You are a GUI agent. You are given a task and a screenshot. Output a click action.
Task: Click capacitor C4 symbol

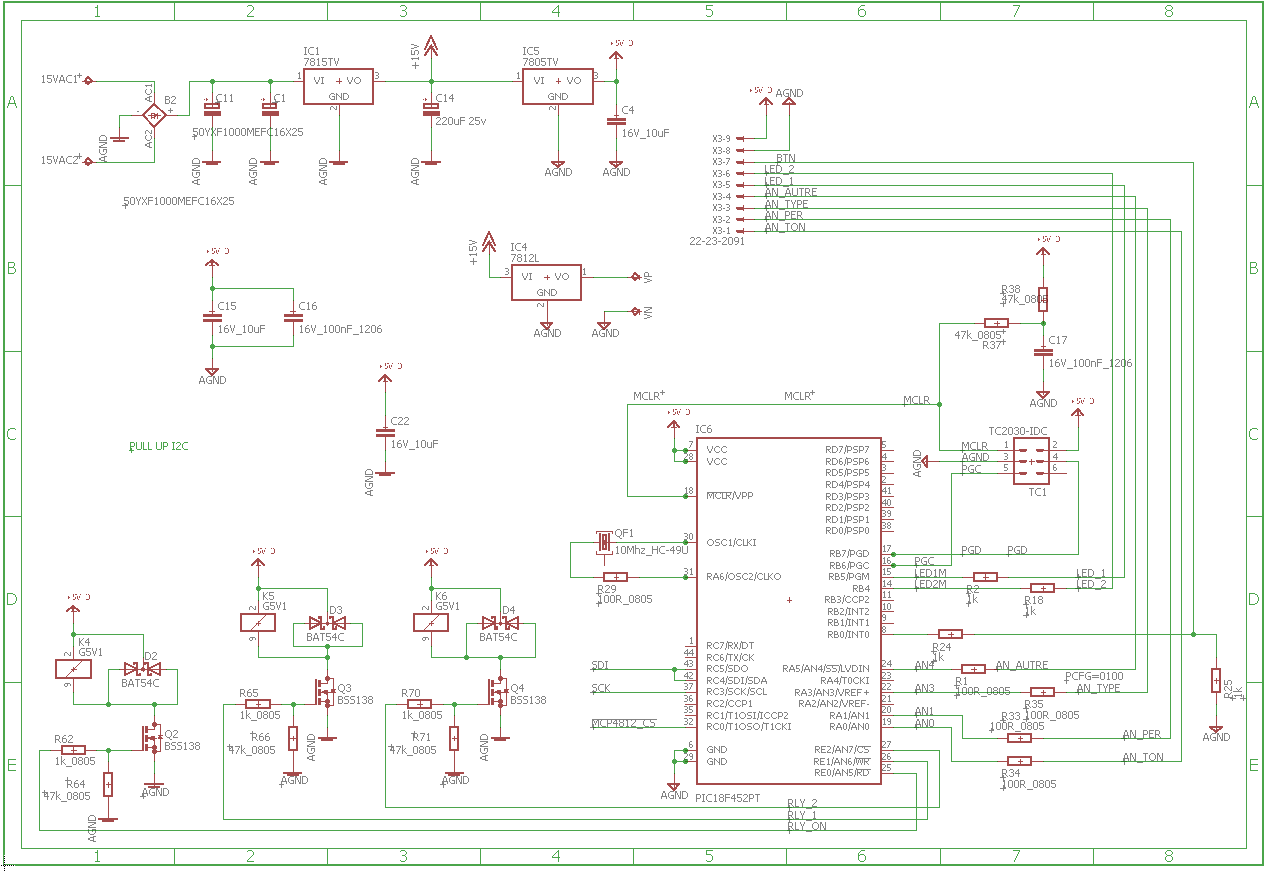(x=616, y=121)
